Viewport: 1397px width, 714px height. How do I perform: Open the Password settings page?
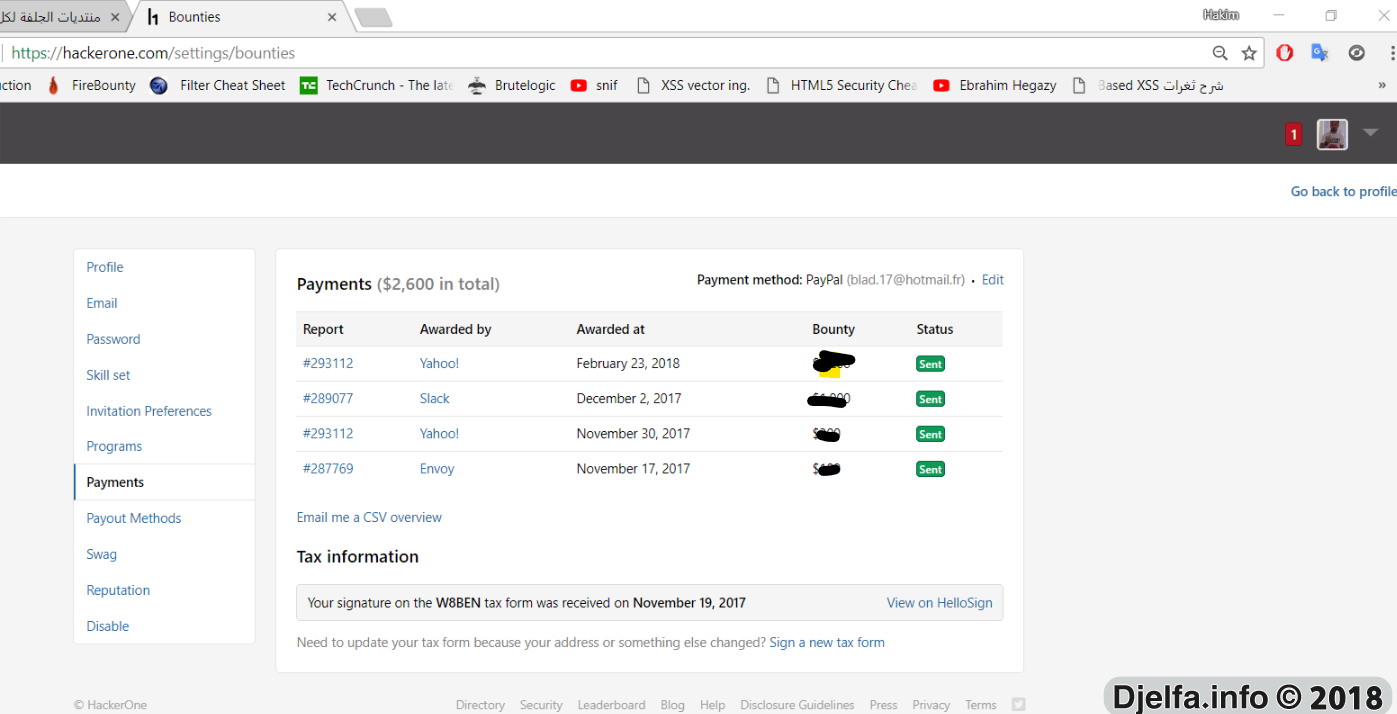pos(113,339)
